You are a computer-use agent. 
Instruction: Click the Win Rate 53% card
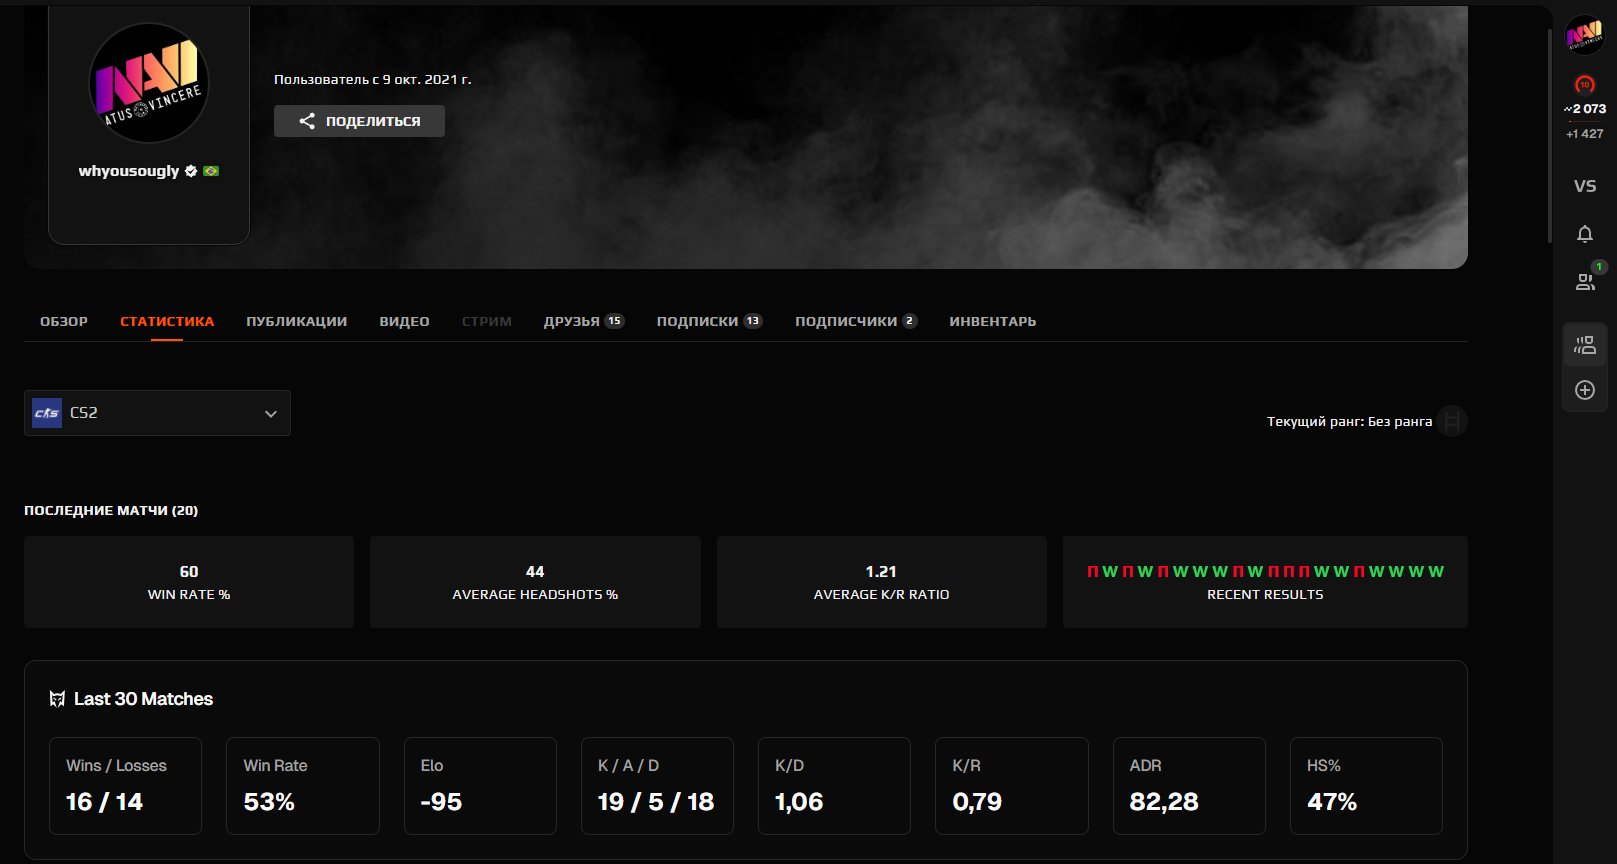[x=303, y=786]
